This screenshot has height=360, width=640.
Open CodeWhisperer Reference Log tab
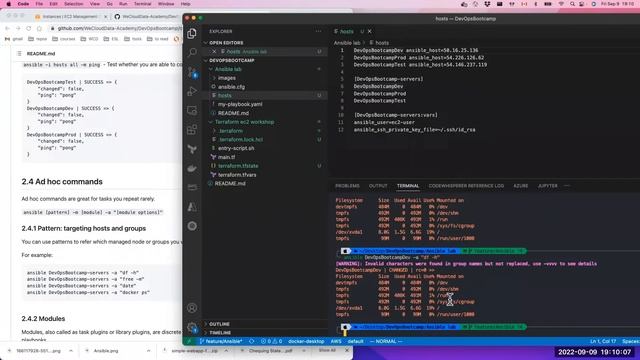coord(466,186)
